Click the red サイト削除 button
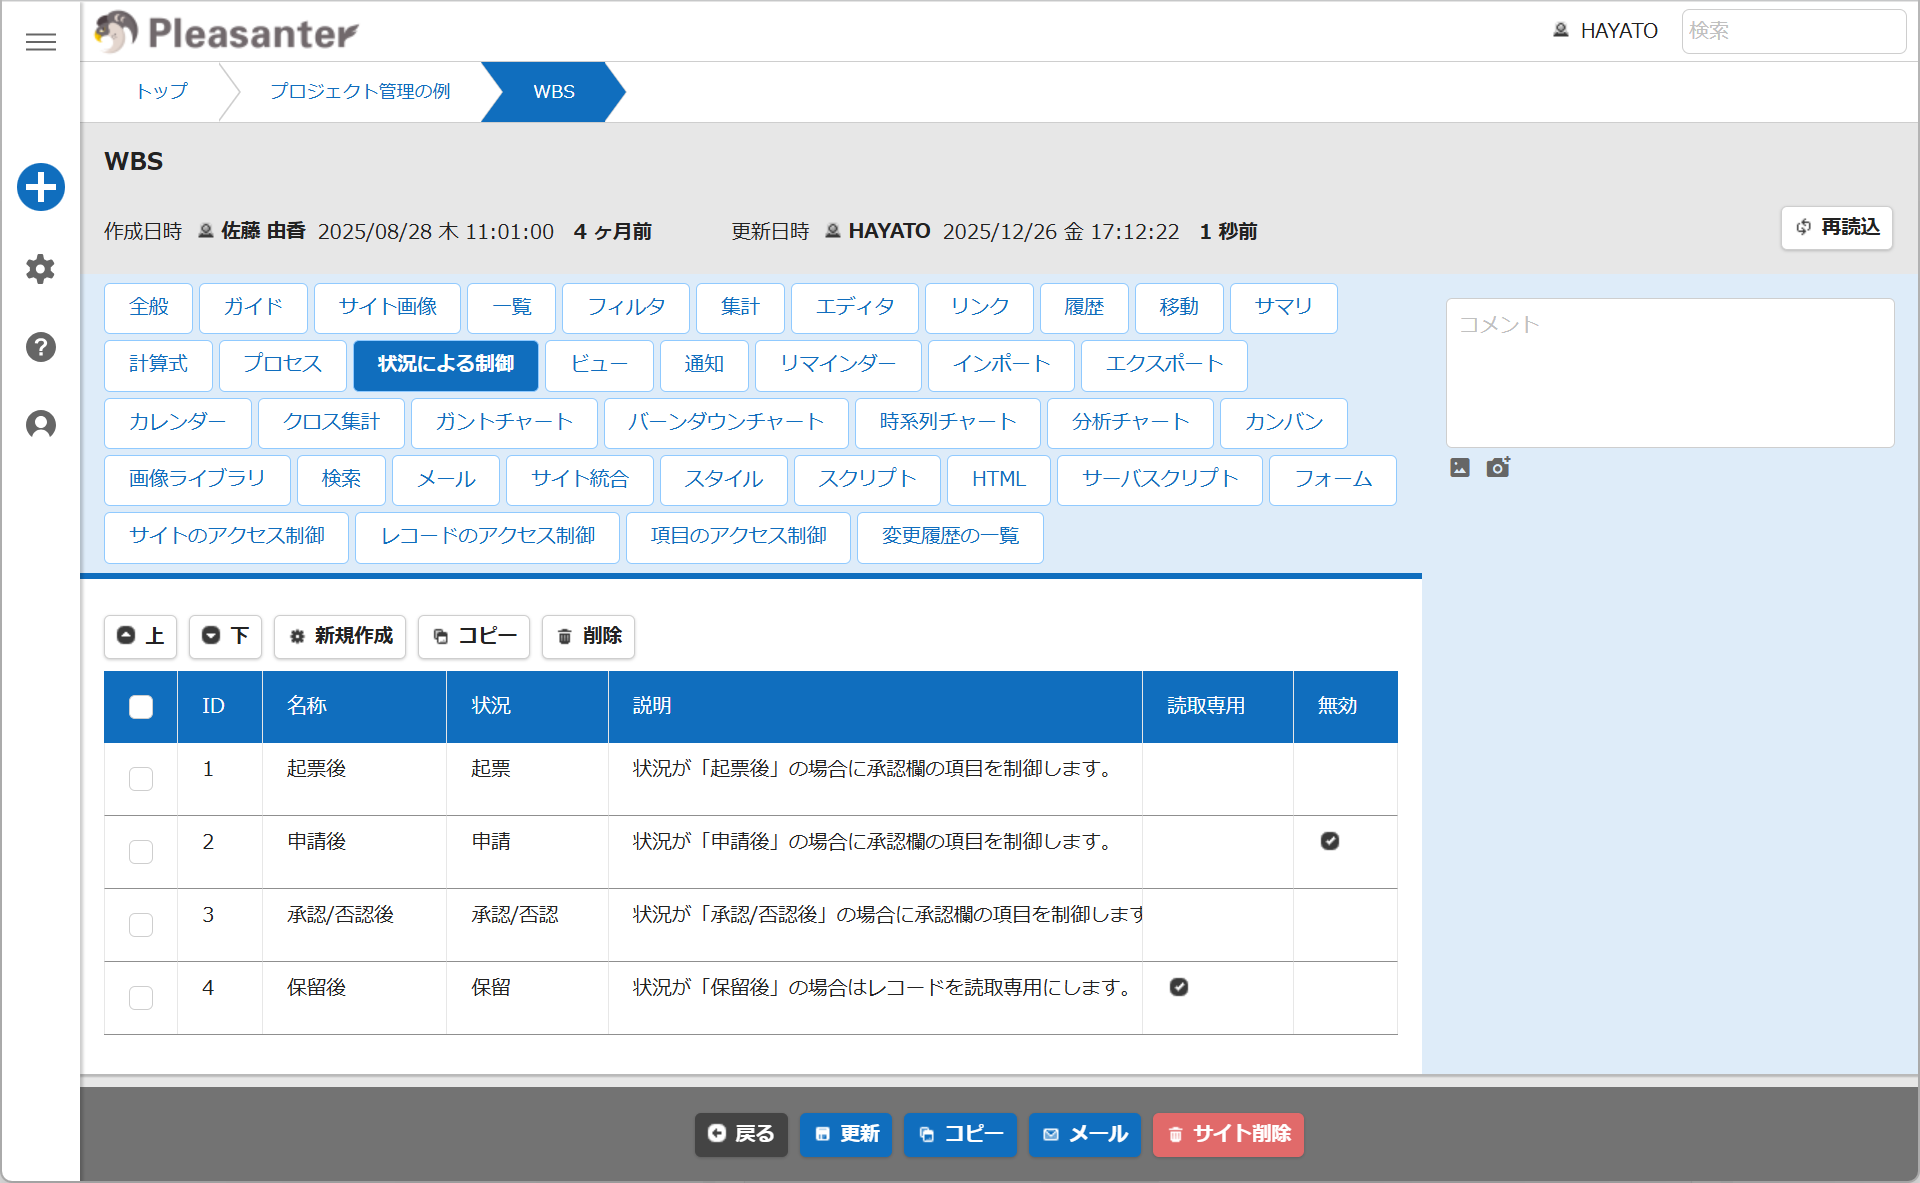 click(x=1228, y=1134)
